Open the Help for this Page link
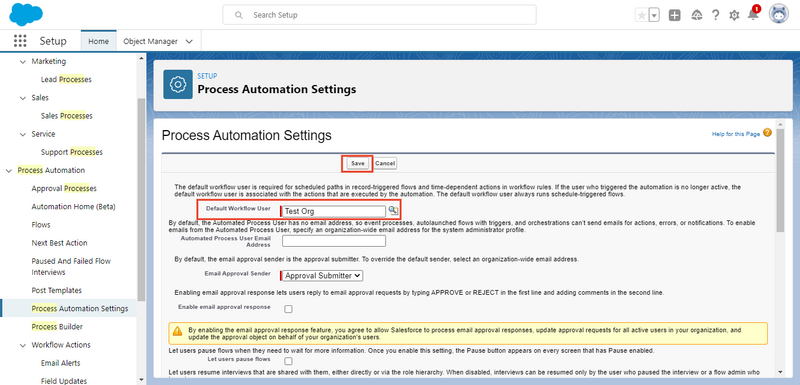Image resolution: width=800 pixels, height=385 pixels. pyautogui.click(x=736, y=134)
